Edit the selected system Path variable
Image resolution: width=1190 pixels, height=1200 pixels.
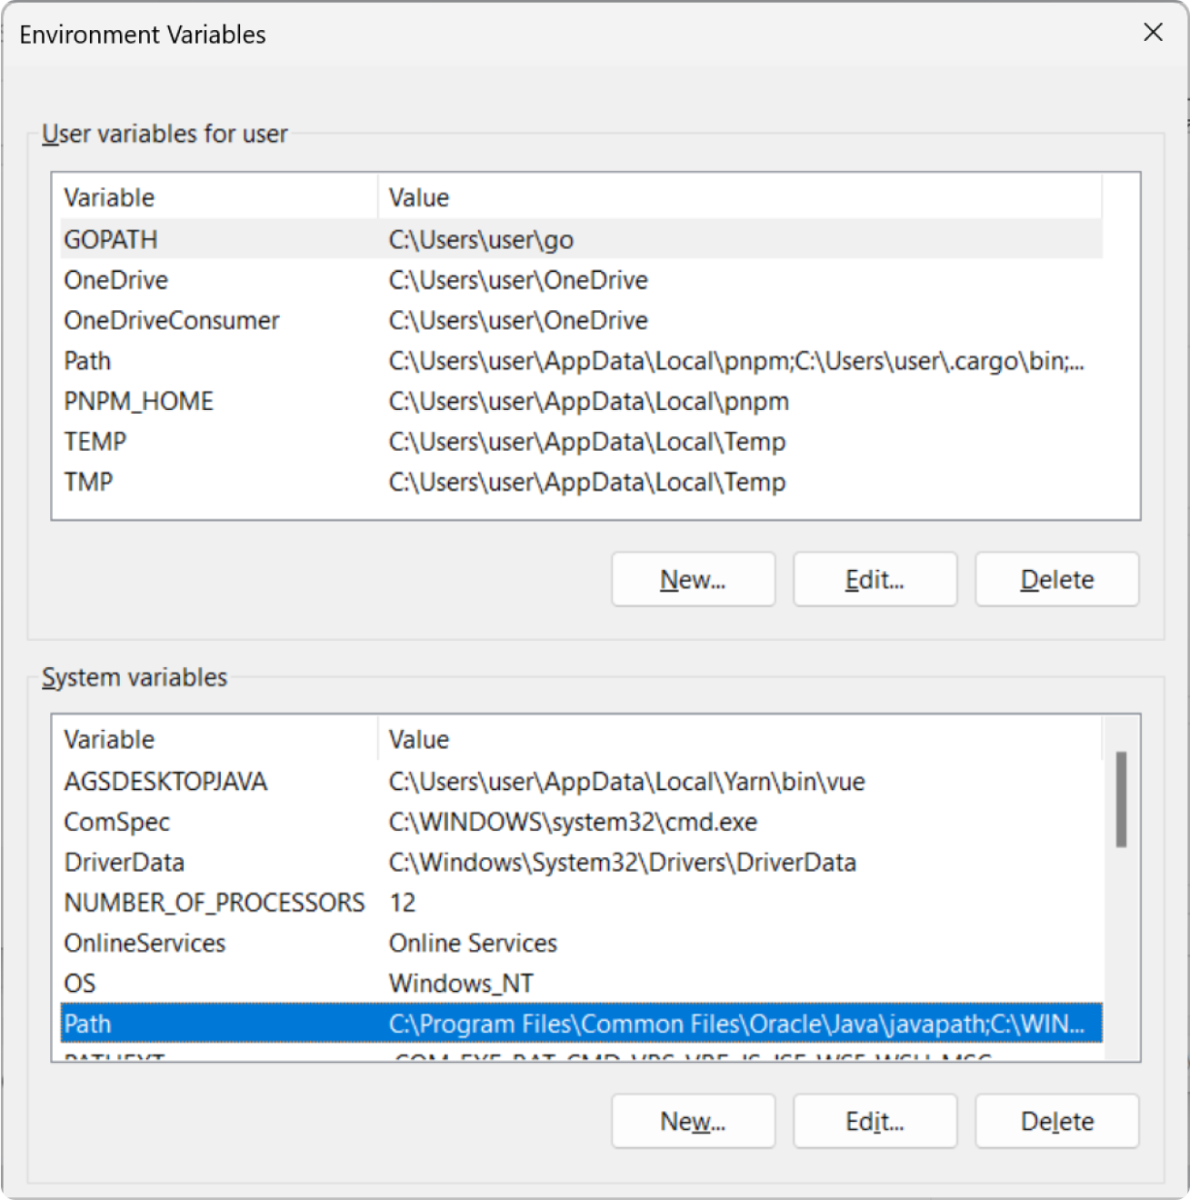pyautogui.click(x=874, y=1121)
